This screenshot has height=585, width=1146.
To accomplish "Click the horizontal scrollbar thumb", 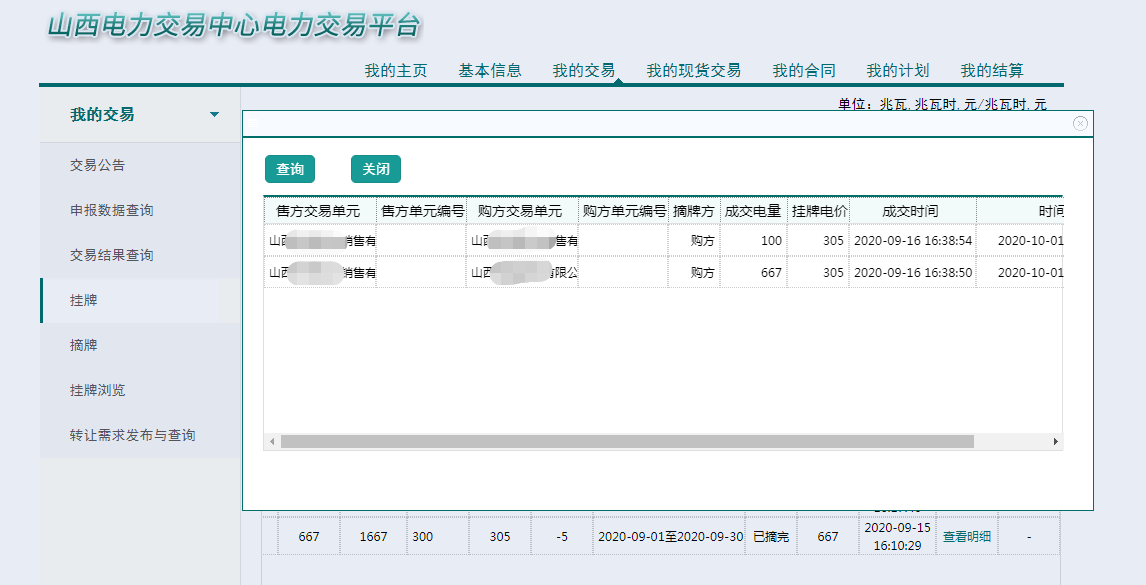I will tap(627, 441).
